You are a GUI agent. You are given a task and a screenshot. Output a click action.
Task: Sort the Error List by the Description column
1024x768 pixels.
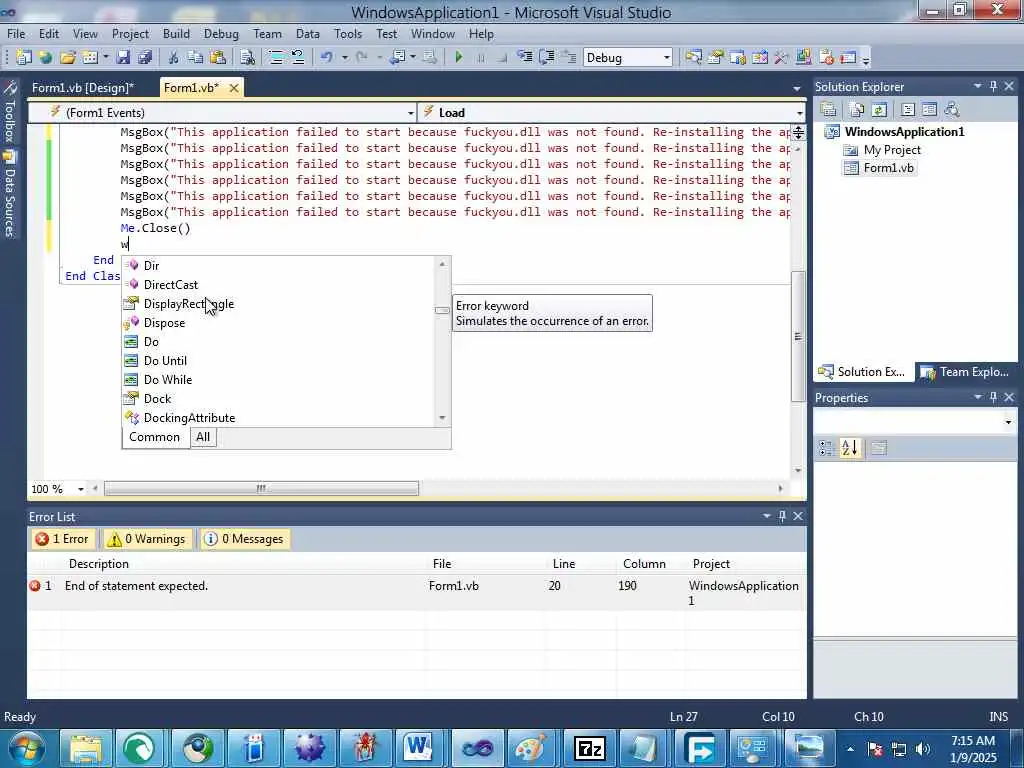click(99, 564)
